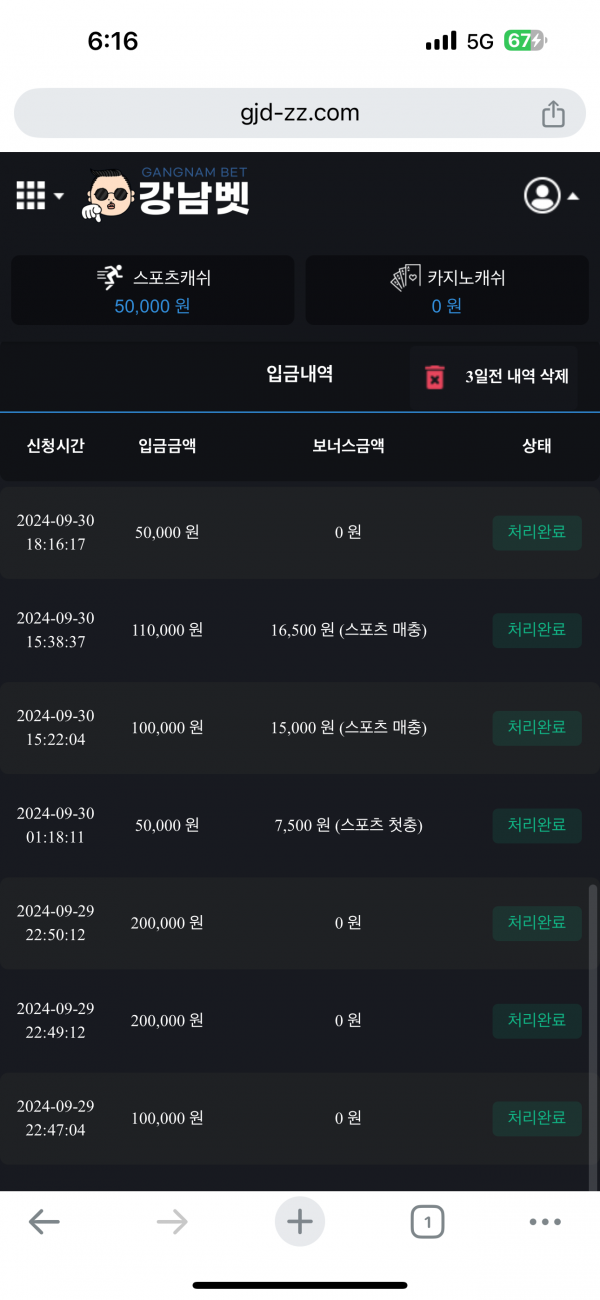
Task: Tap the red trash delete icon
Action: pos(435,377)
